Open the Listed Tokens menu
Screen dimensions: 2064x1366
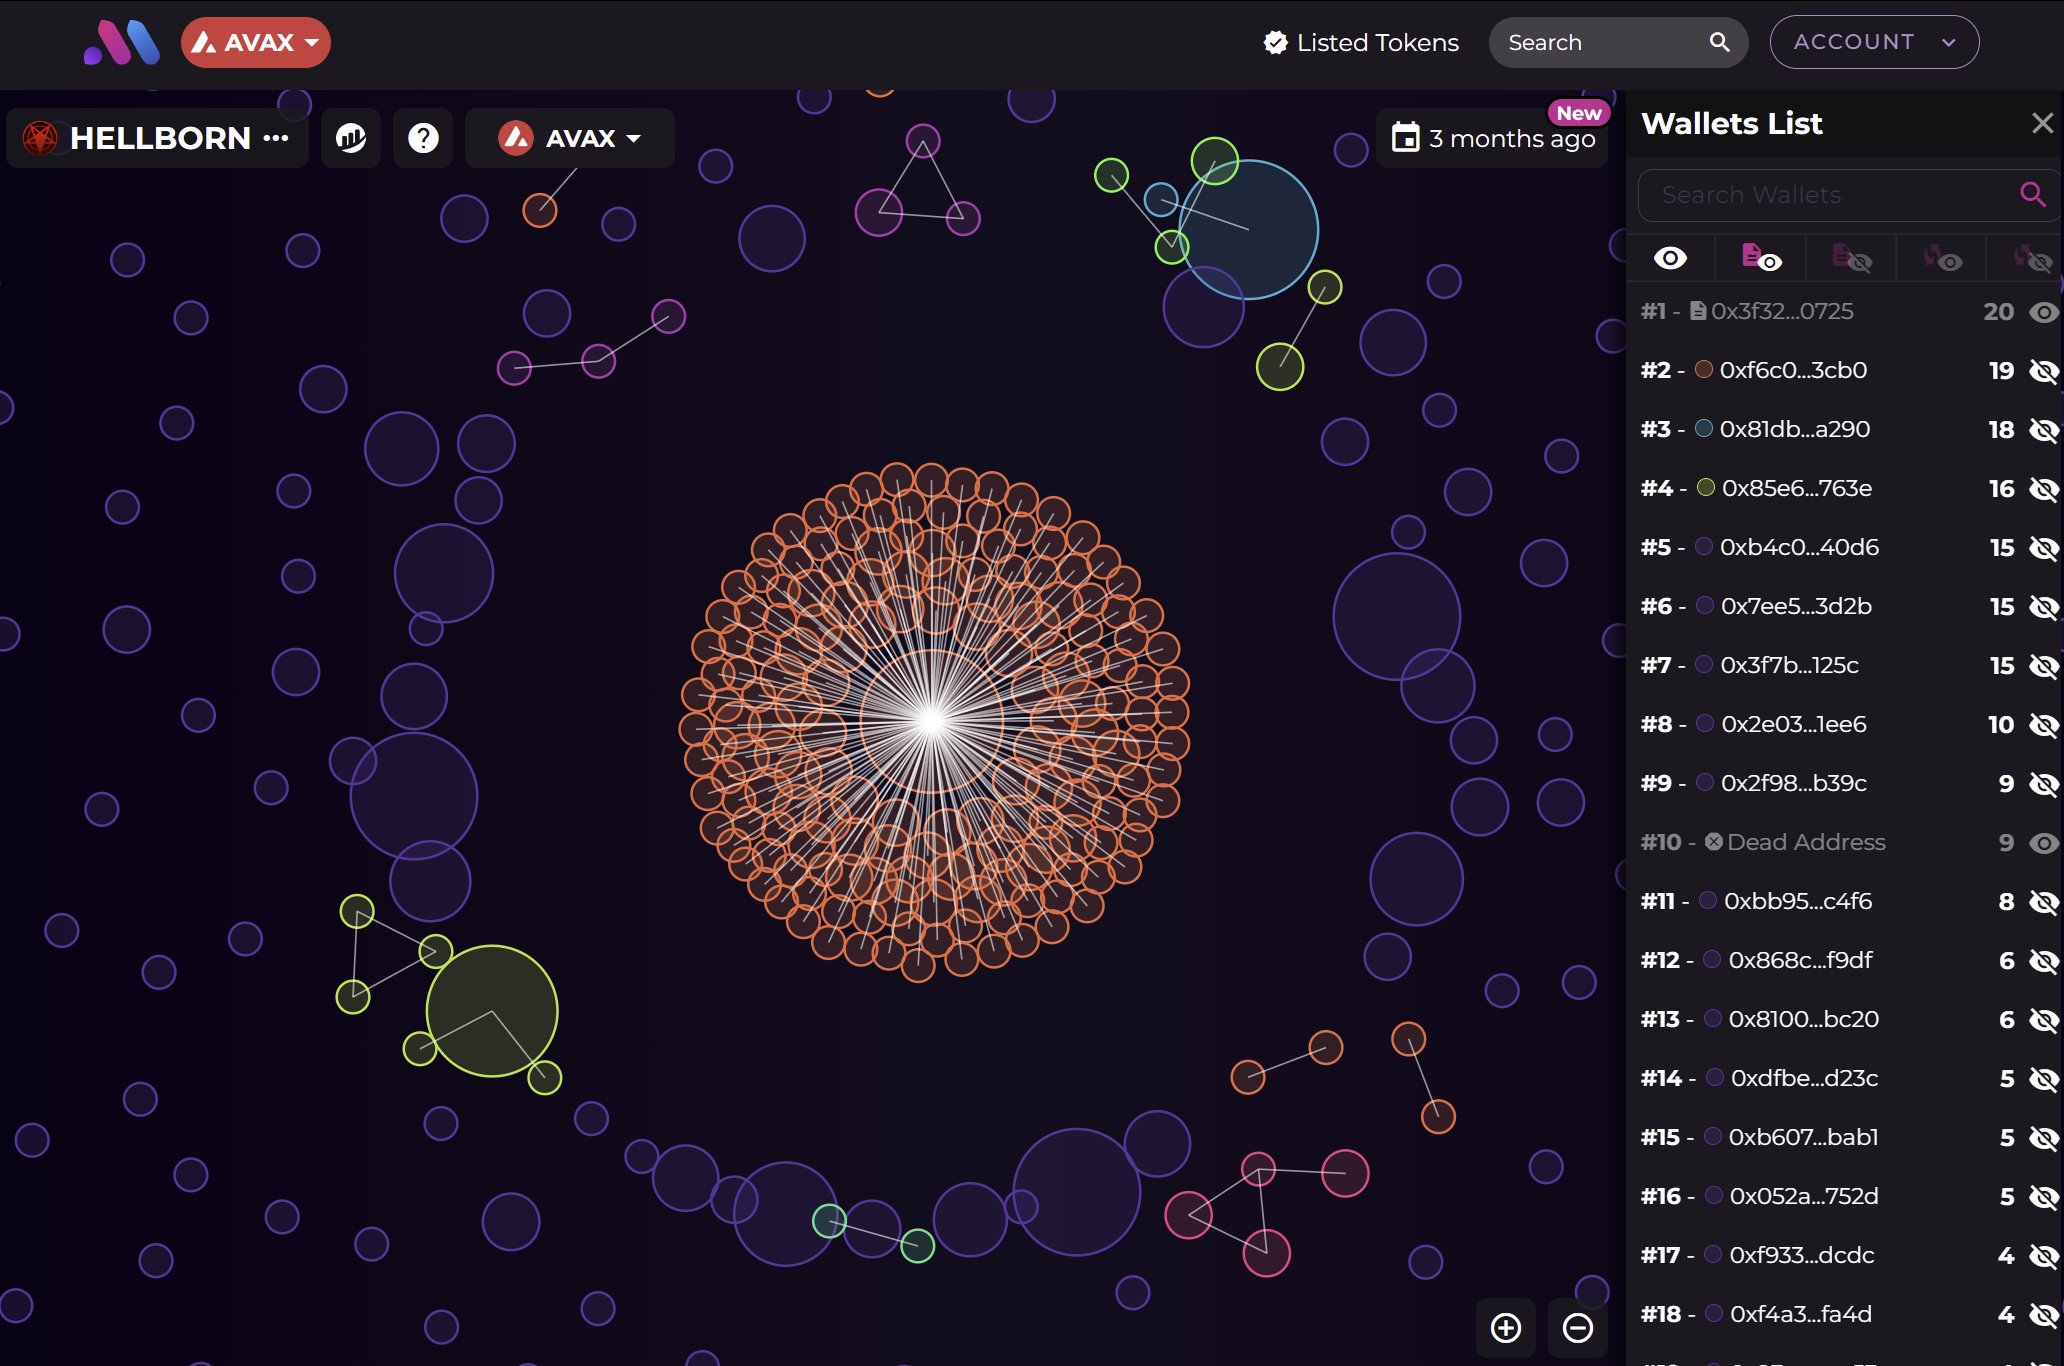(1360, 42)
